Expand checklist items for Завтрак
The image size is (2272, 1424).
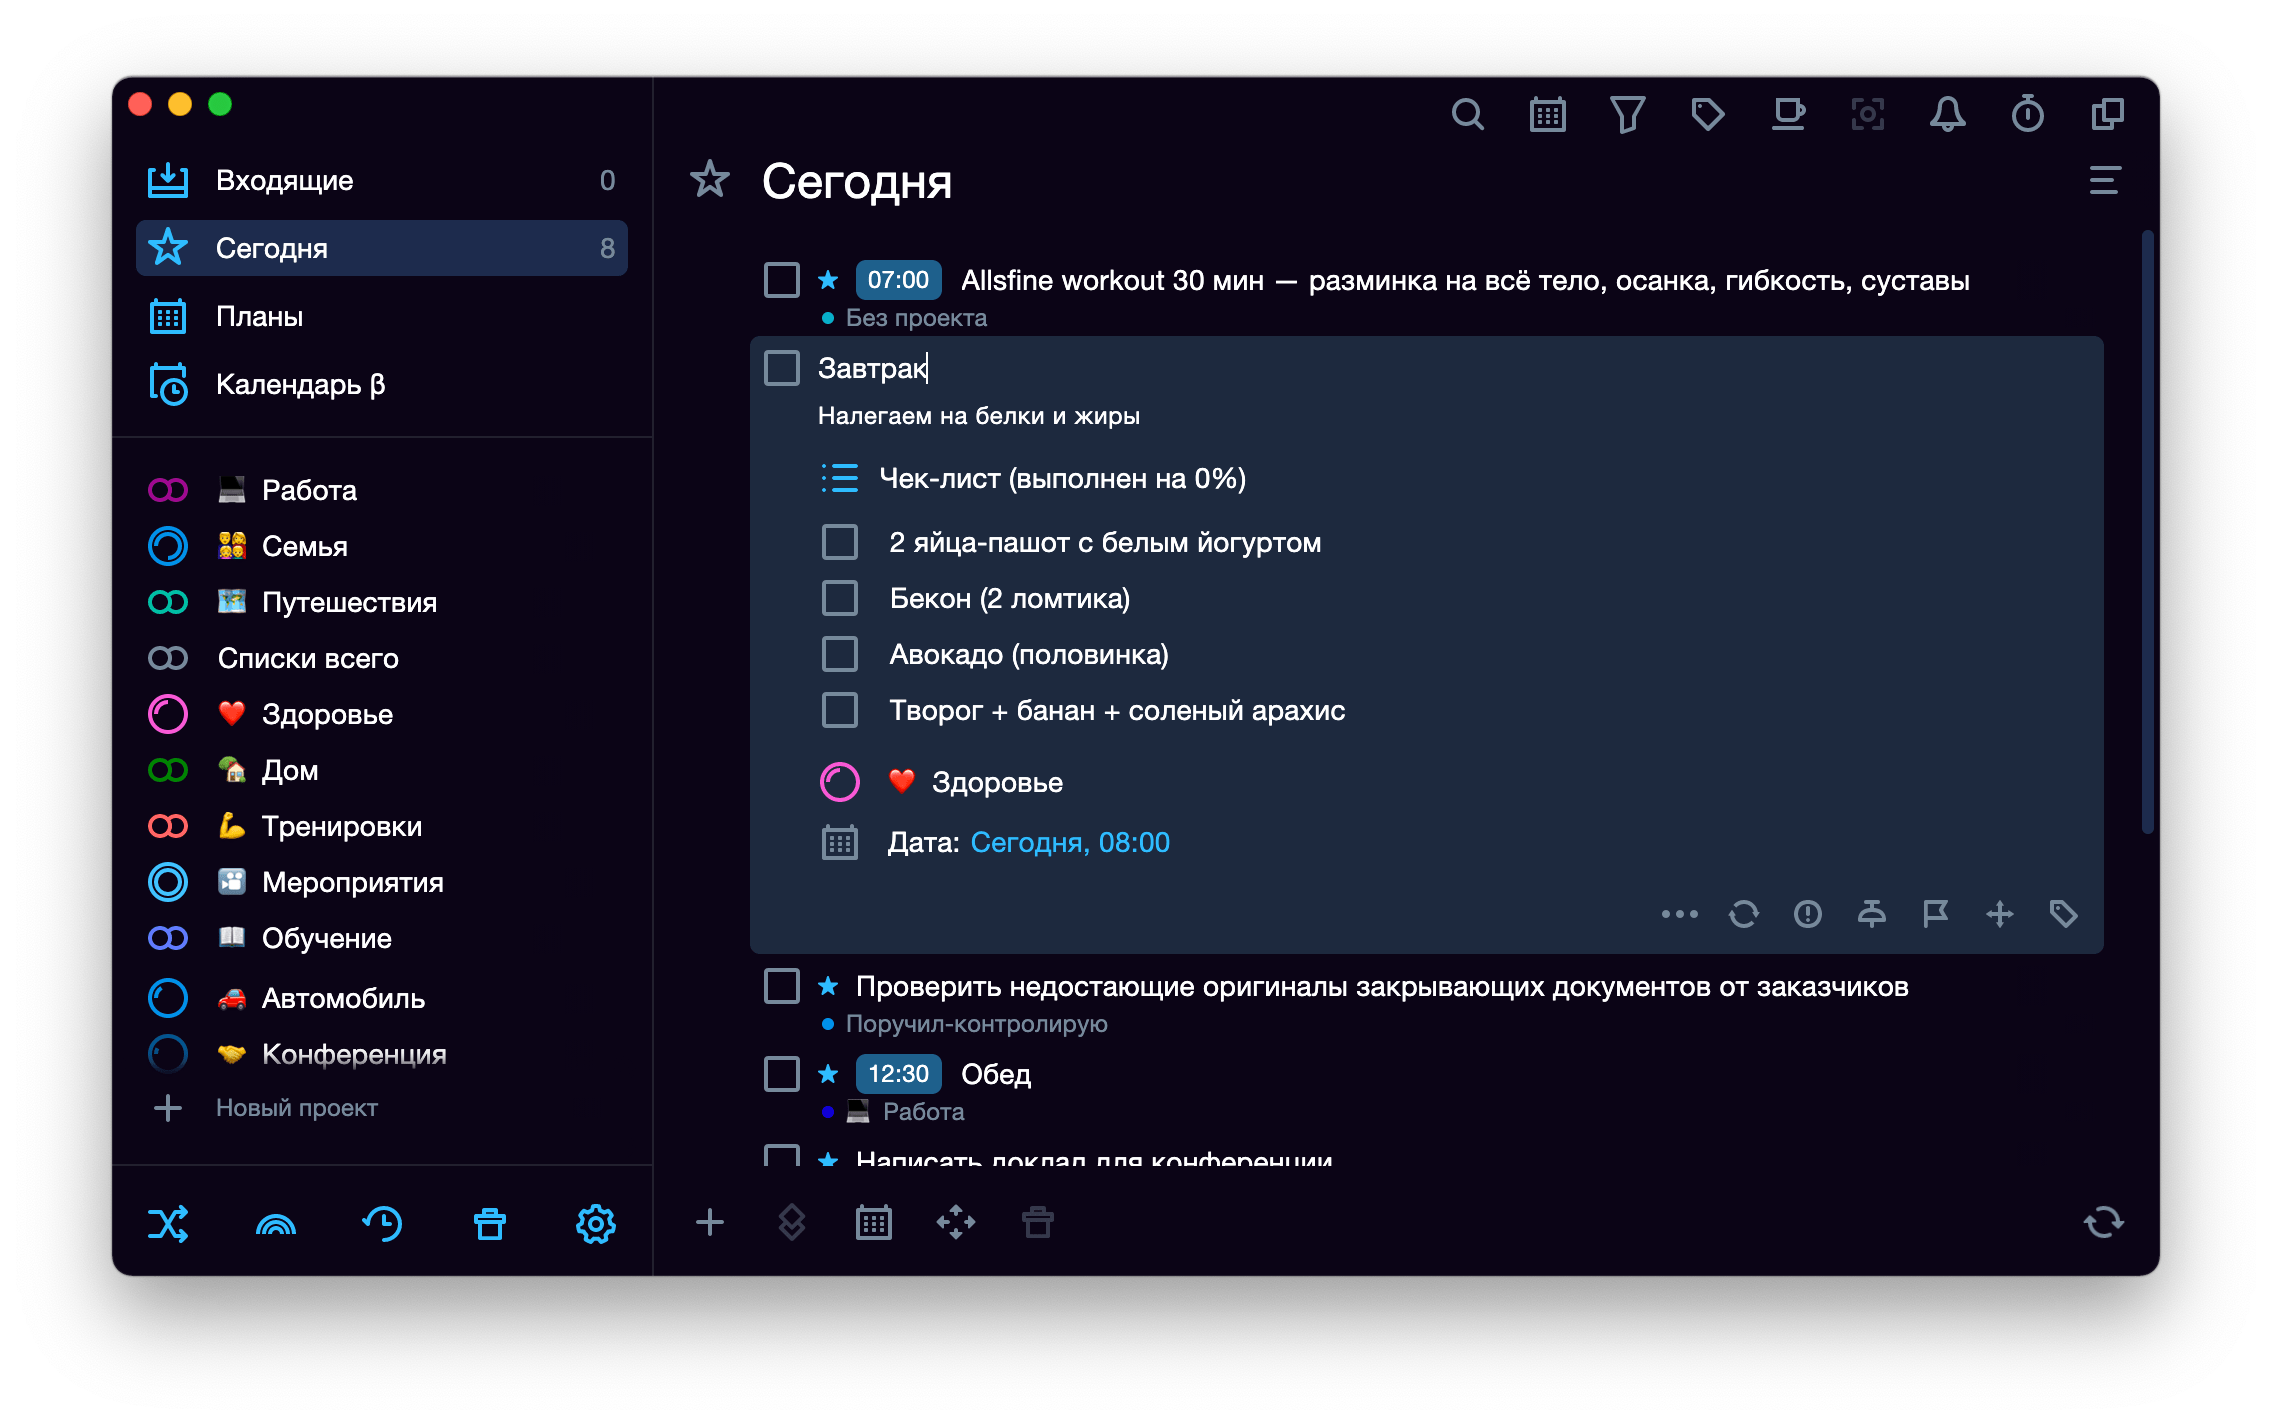(843, 479)
